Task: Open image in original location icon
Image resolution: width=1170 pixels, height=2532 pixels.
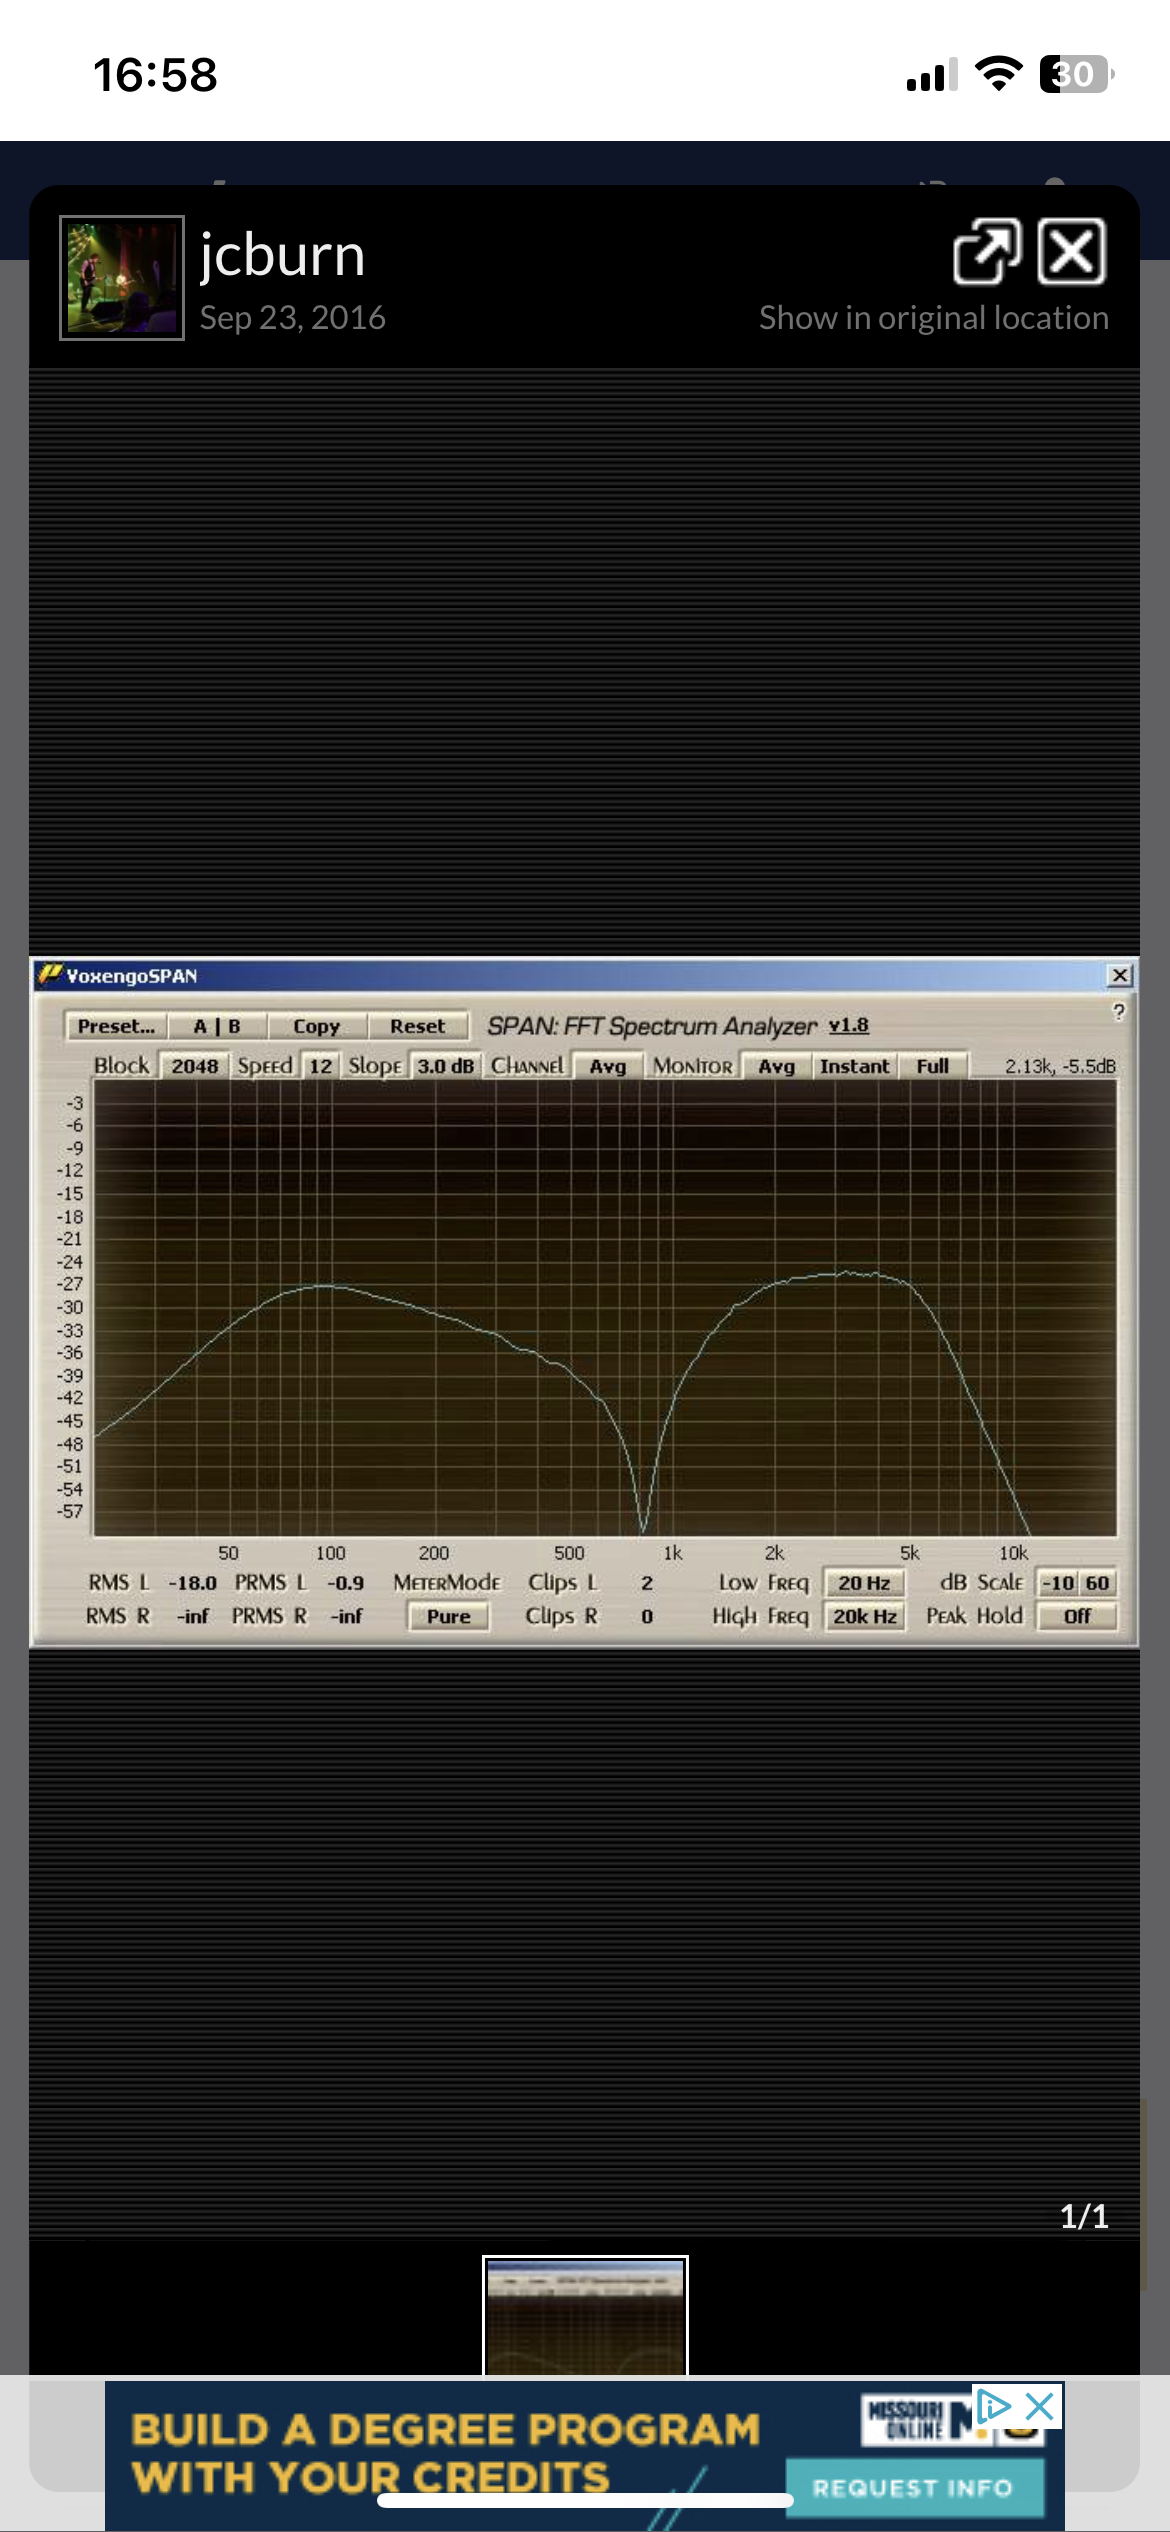Action: [x=987, y=252]
